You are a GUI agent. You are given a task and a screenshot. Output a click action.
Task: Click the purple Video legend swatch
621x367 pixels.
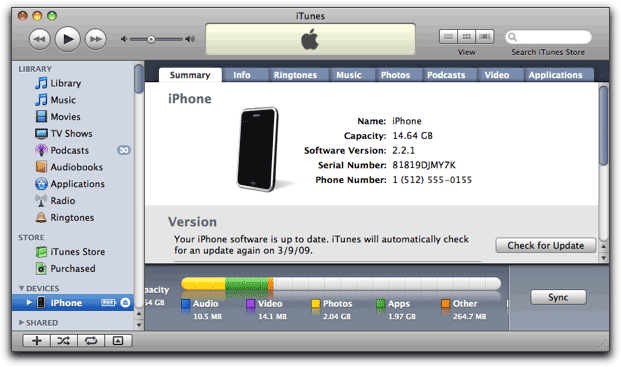point(251,304)
